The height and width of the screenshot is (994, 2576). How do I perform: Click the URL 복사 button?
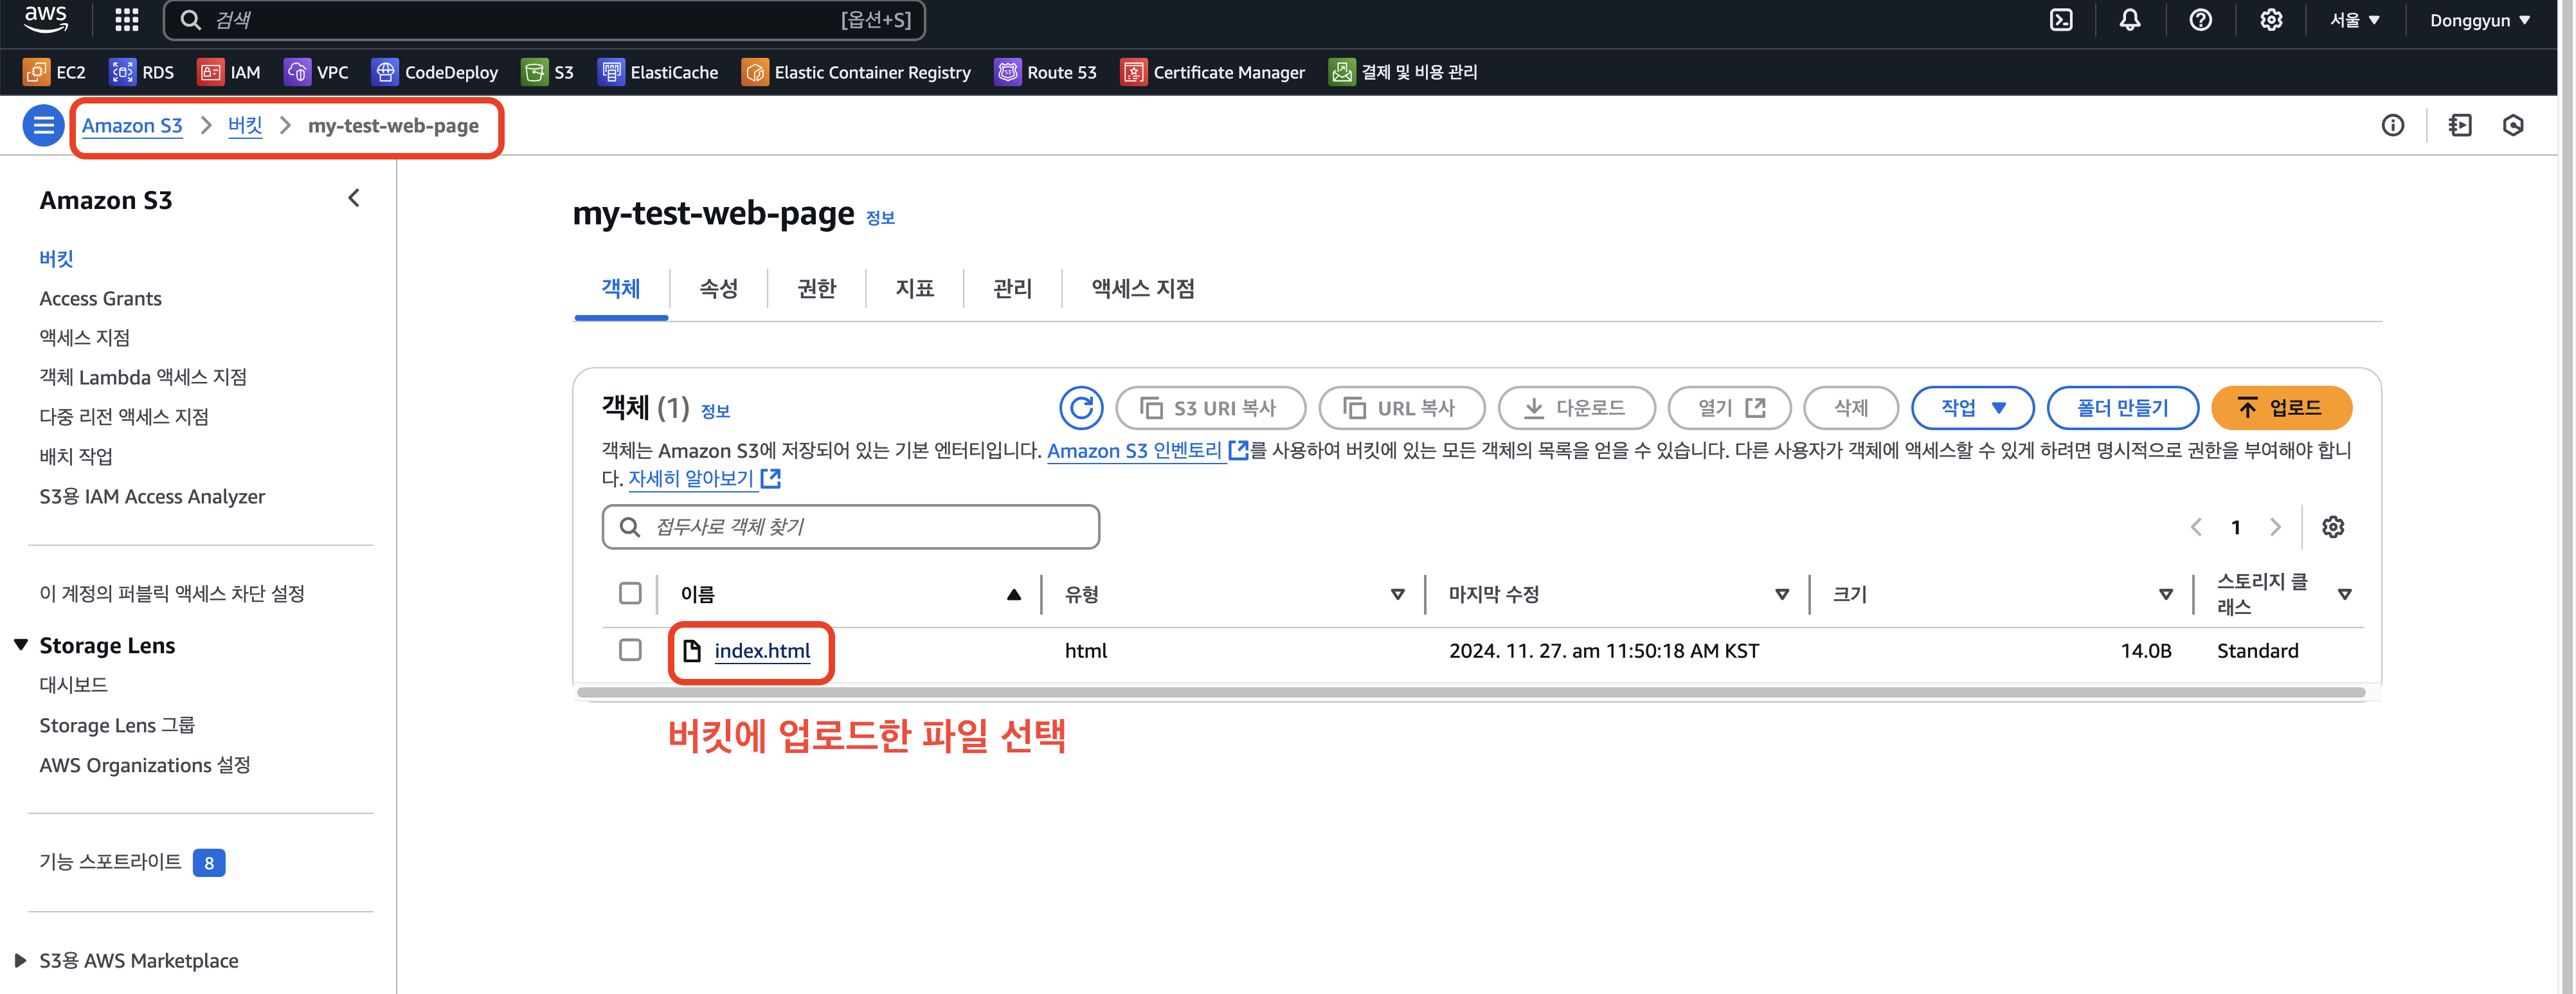(x=1402, y=407)
